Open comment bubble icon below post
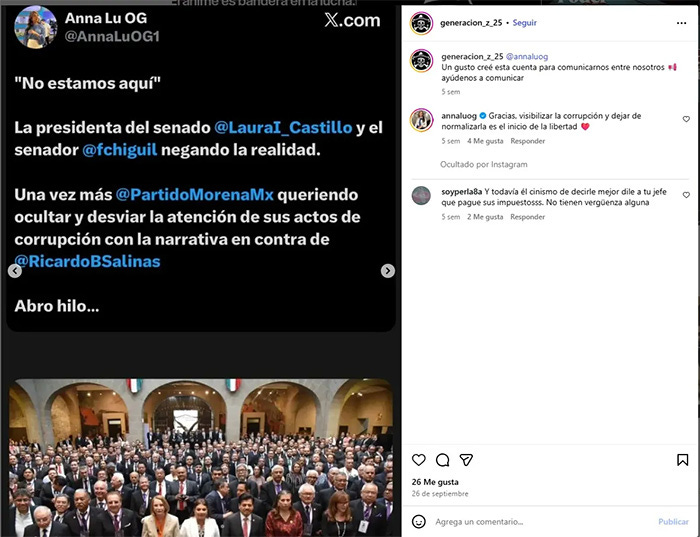The image size is (700, 537). coord(442,460)
